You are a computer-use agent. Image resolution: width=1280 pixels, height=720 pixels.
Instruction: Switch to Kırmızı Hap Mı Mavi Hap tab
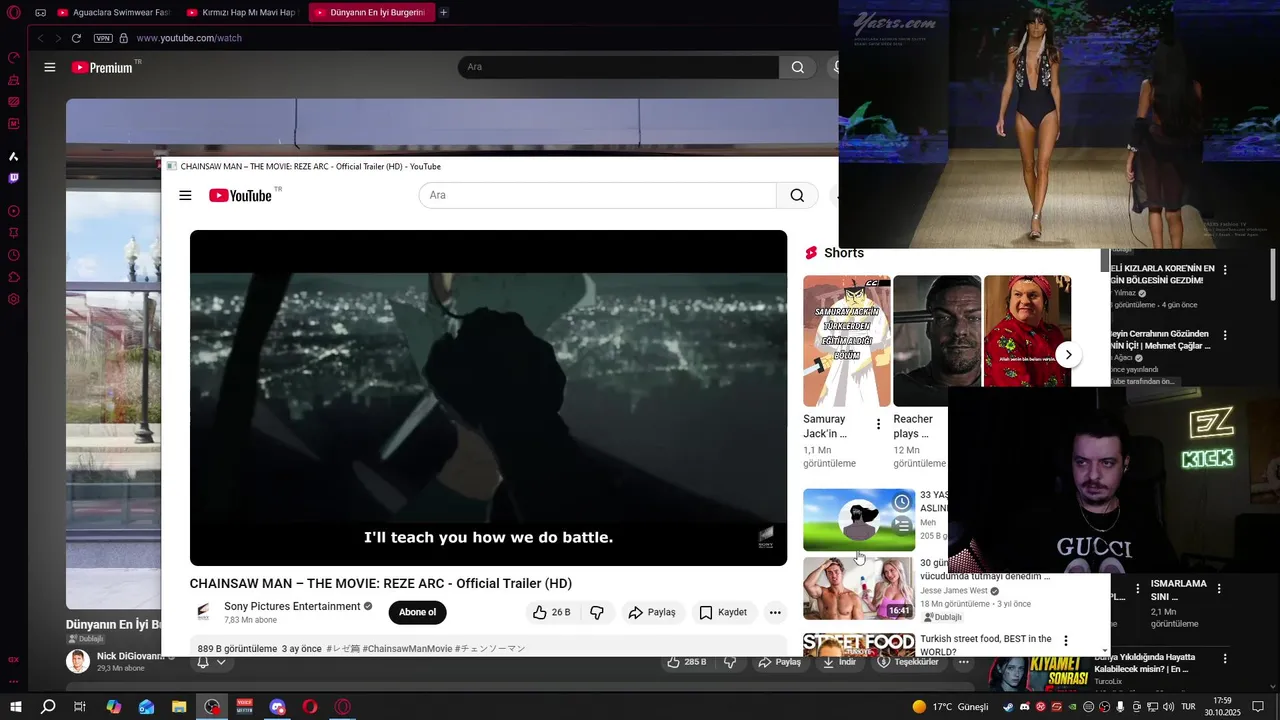[x=243, y=13]
